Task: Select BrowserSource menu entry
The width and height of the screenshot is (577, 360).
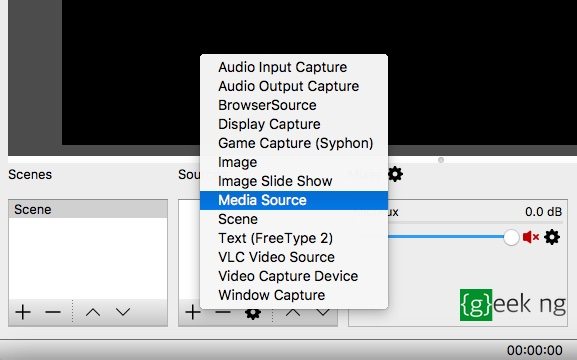Action: click(x=294, y=105)
